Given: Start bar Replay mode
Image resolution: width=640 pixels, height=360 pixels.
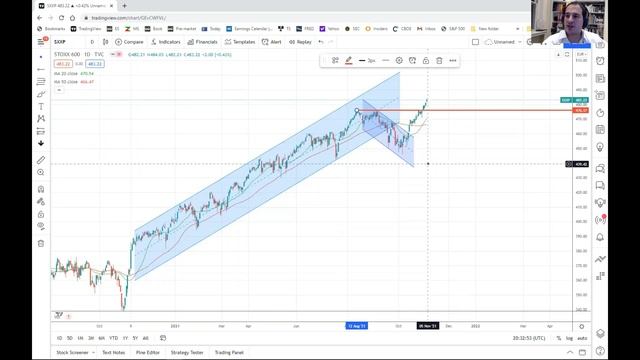Looking at the screenshot, I should tap(300, 42).
